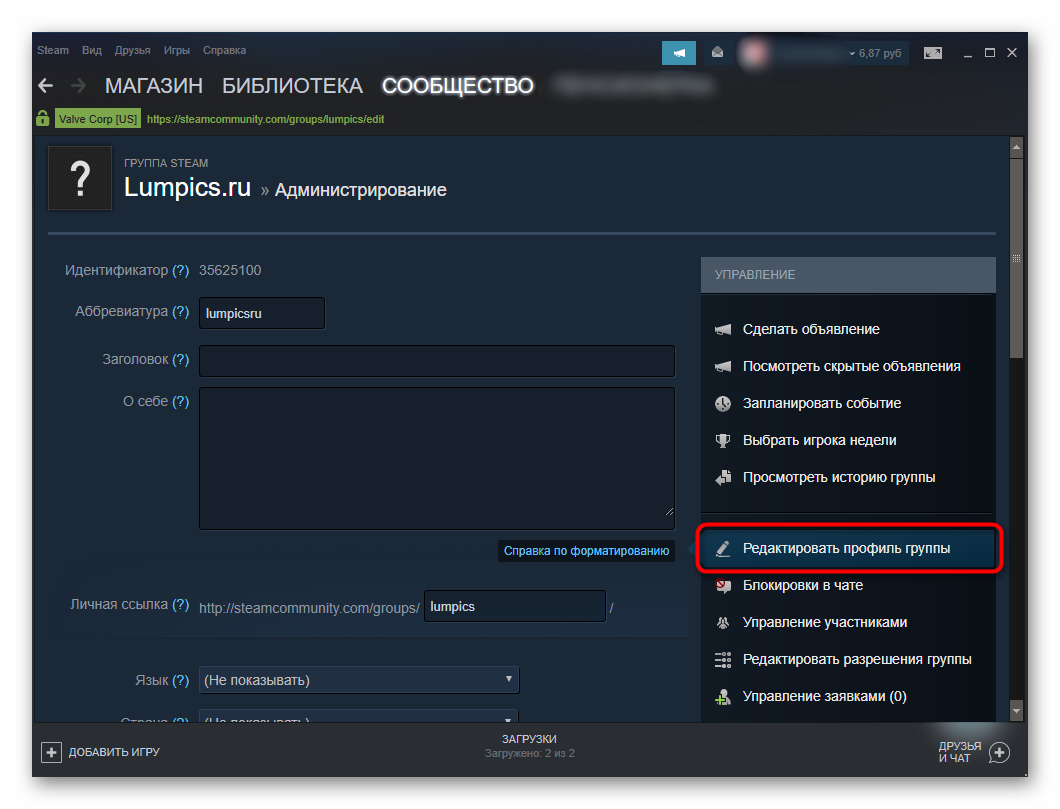This screenshot has width=1060, height=809.
Task: Open the Справка menu
Action: click(x=224, y=51)
